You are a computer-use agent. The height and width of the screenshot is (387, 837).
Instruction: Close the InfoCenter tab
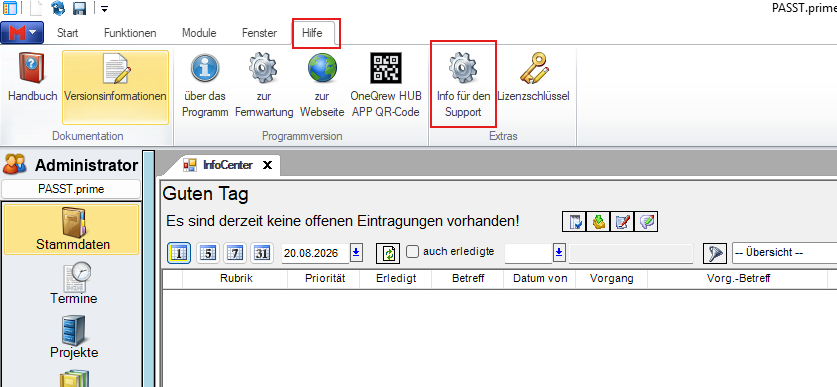267,165
